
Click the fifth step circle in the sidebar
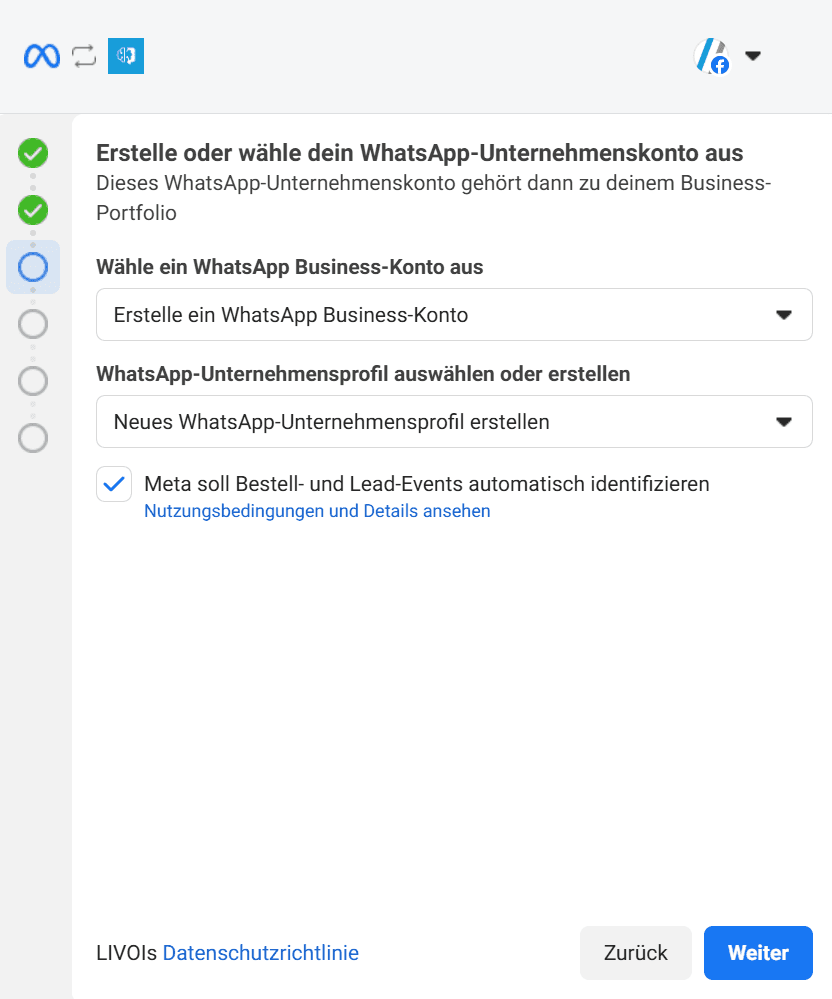pos(32,381)
